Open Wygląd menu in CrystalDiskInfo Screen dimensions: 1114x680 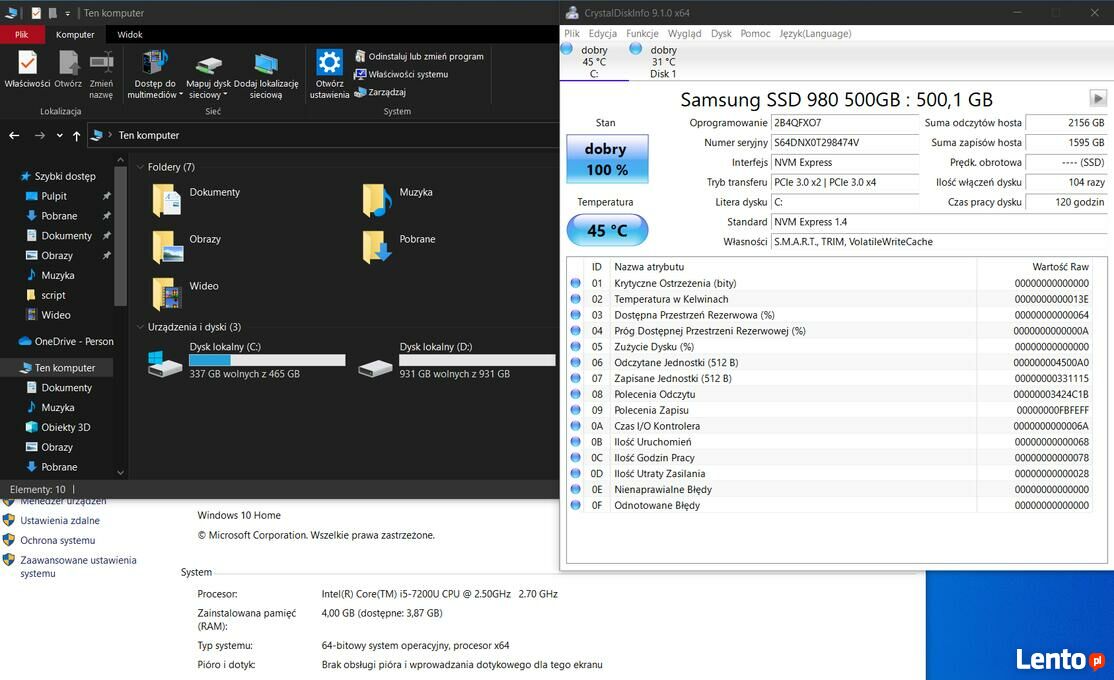684,33
